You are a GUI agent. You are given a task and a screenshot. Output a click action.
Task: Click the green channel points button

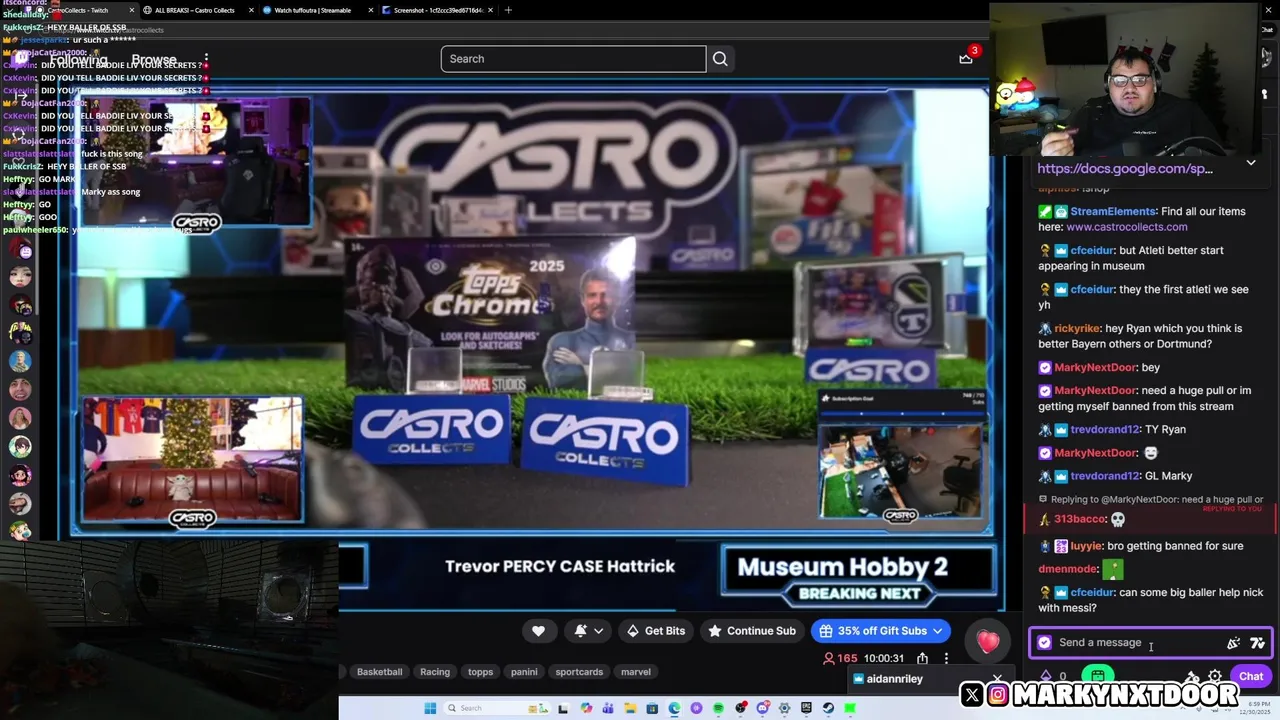tap(1098, 677)
